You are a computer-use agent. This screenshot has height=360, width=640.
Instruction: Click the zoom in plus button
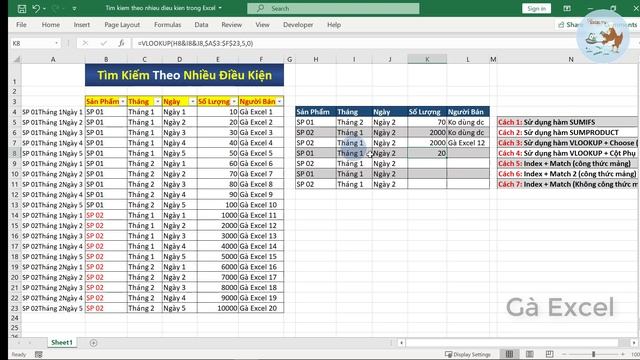coord(623,354)
